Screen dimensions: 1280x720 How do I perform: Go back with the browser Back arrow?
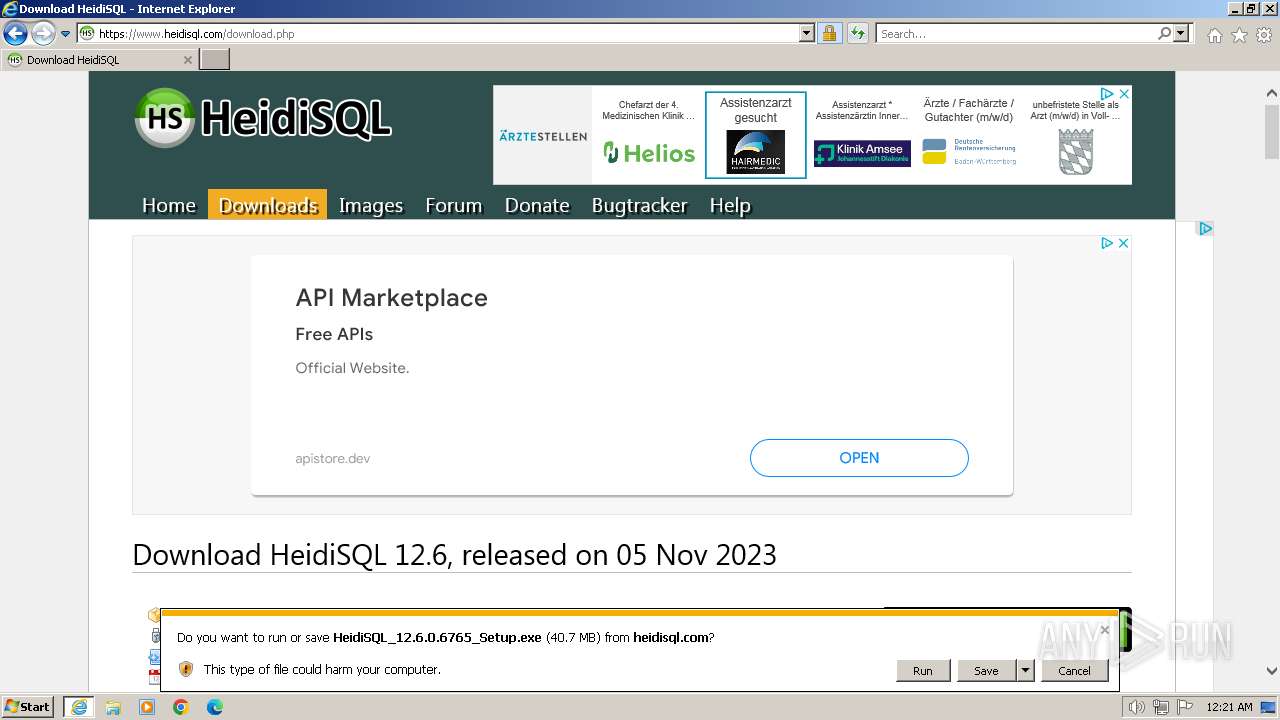[x=15, y=34]
